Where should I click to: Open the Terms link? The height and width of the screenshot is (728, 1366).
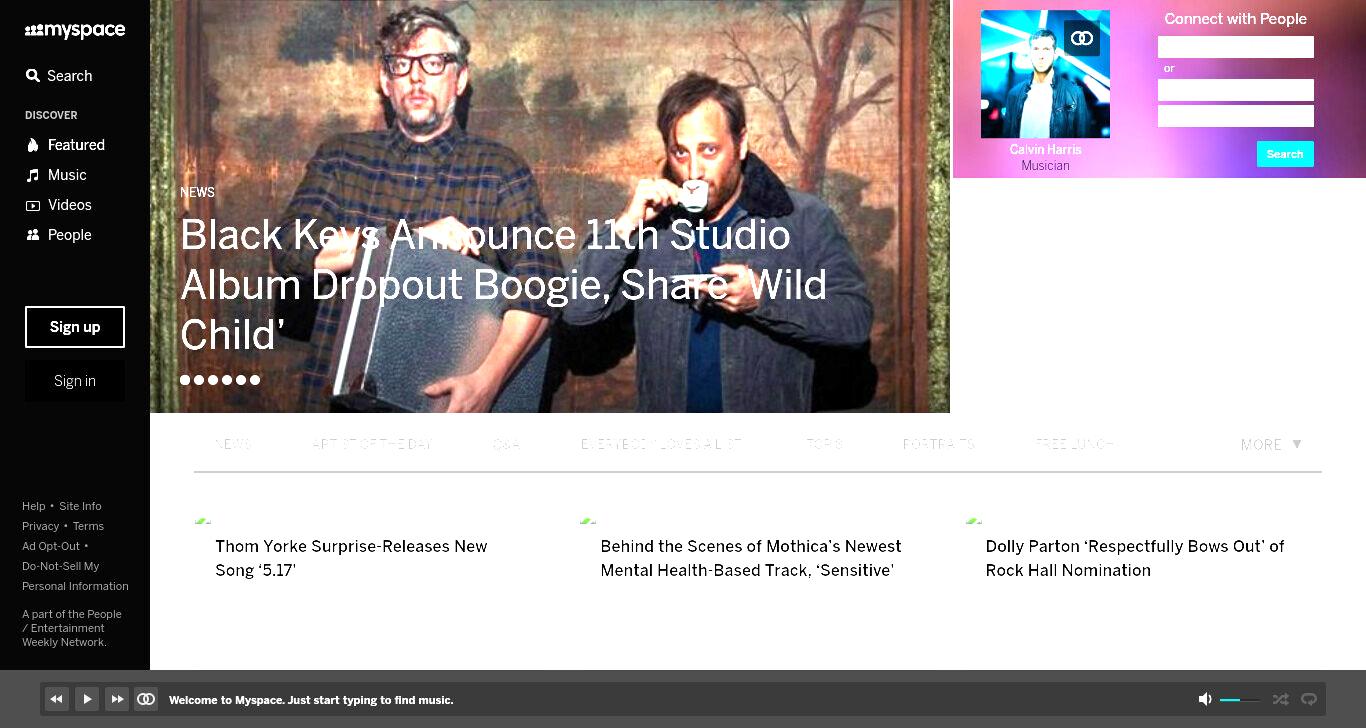pos(88,526)
